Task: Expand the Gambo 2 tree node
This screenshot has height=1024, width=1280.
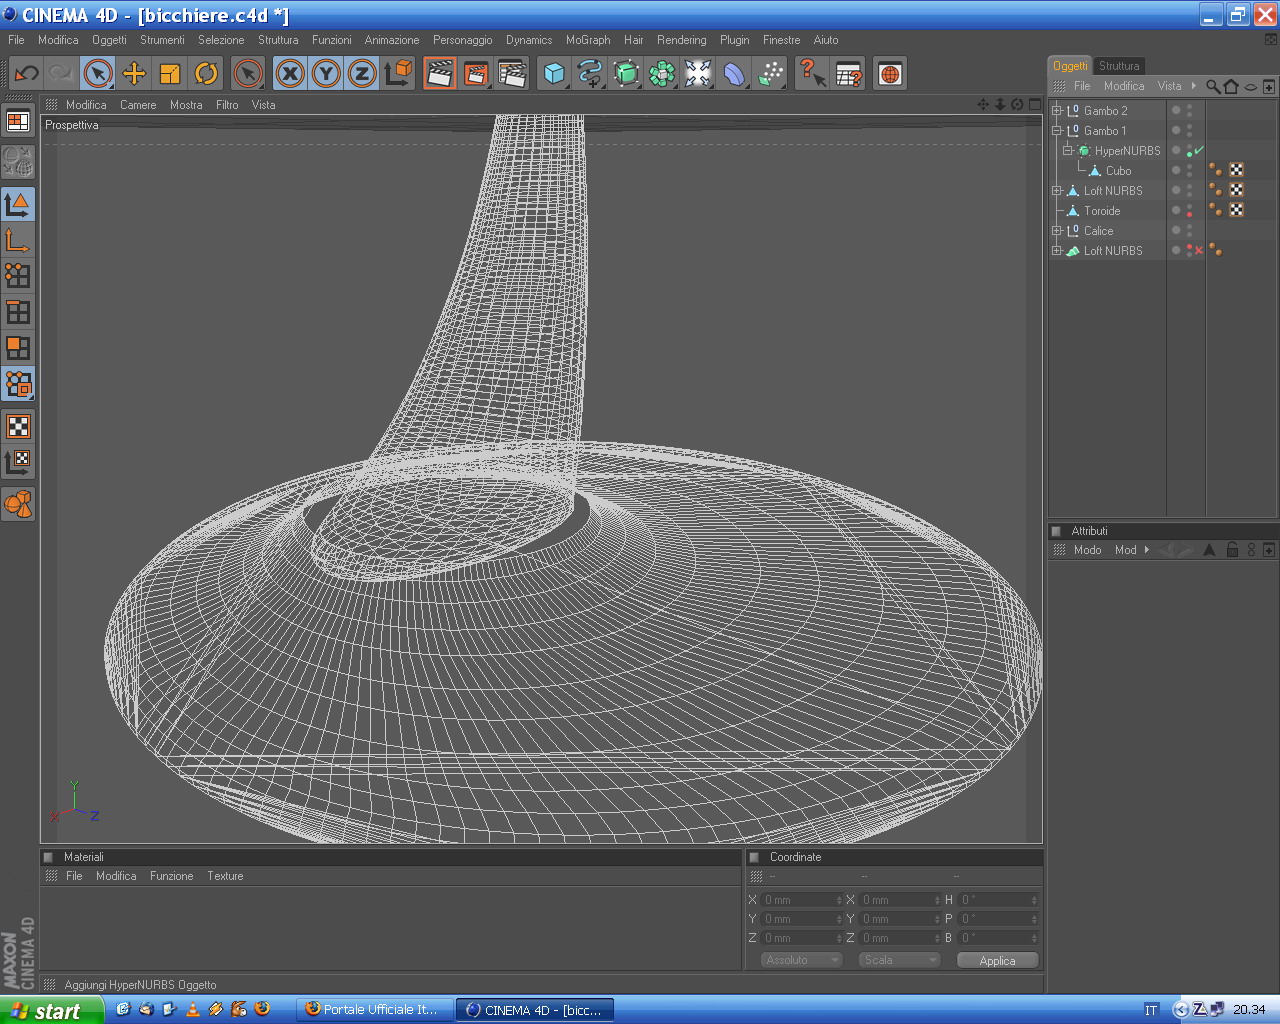Action: click(x=1056, y=110)
